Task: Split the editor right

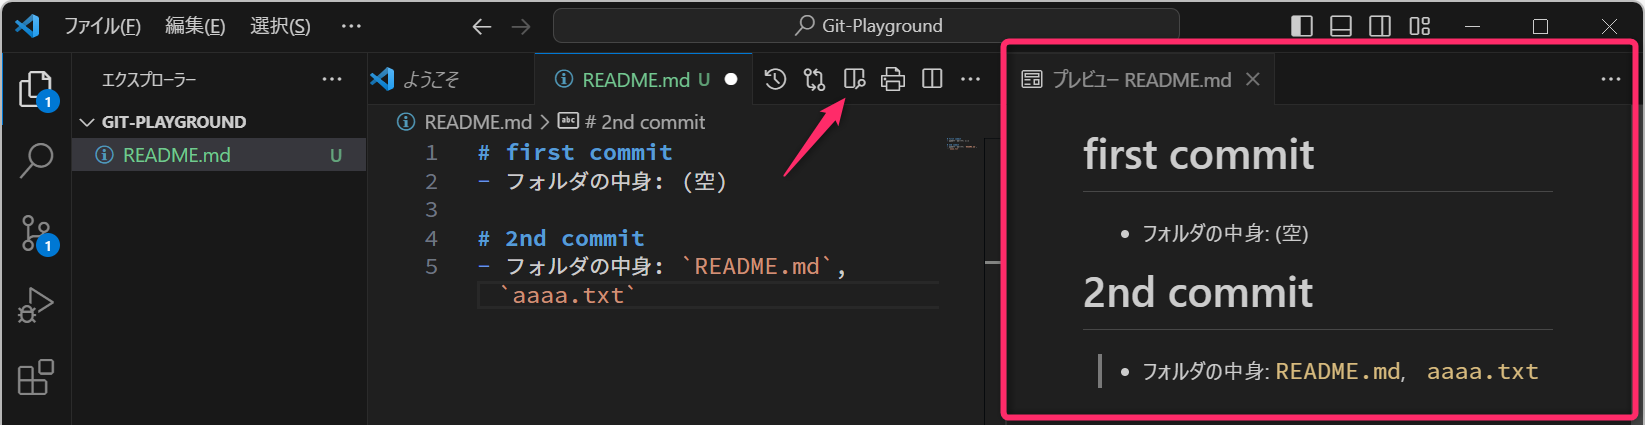Action: pos(932,79)
